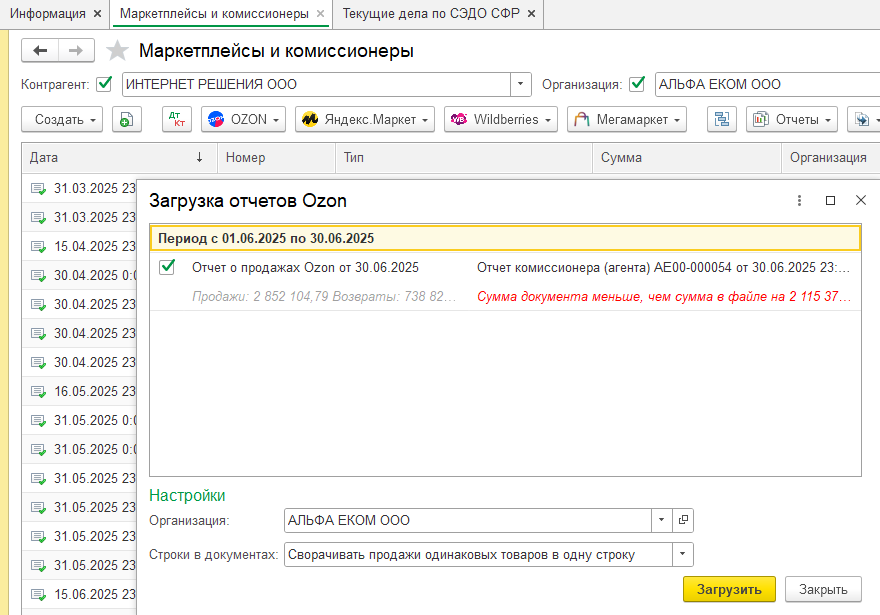Viewport: 880px width, 615px height.
Task: Click the Настройки section heading
Action: click(x=187, y=495)
